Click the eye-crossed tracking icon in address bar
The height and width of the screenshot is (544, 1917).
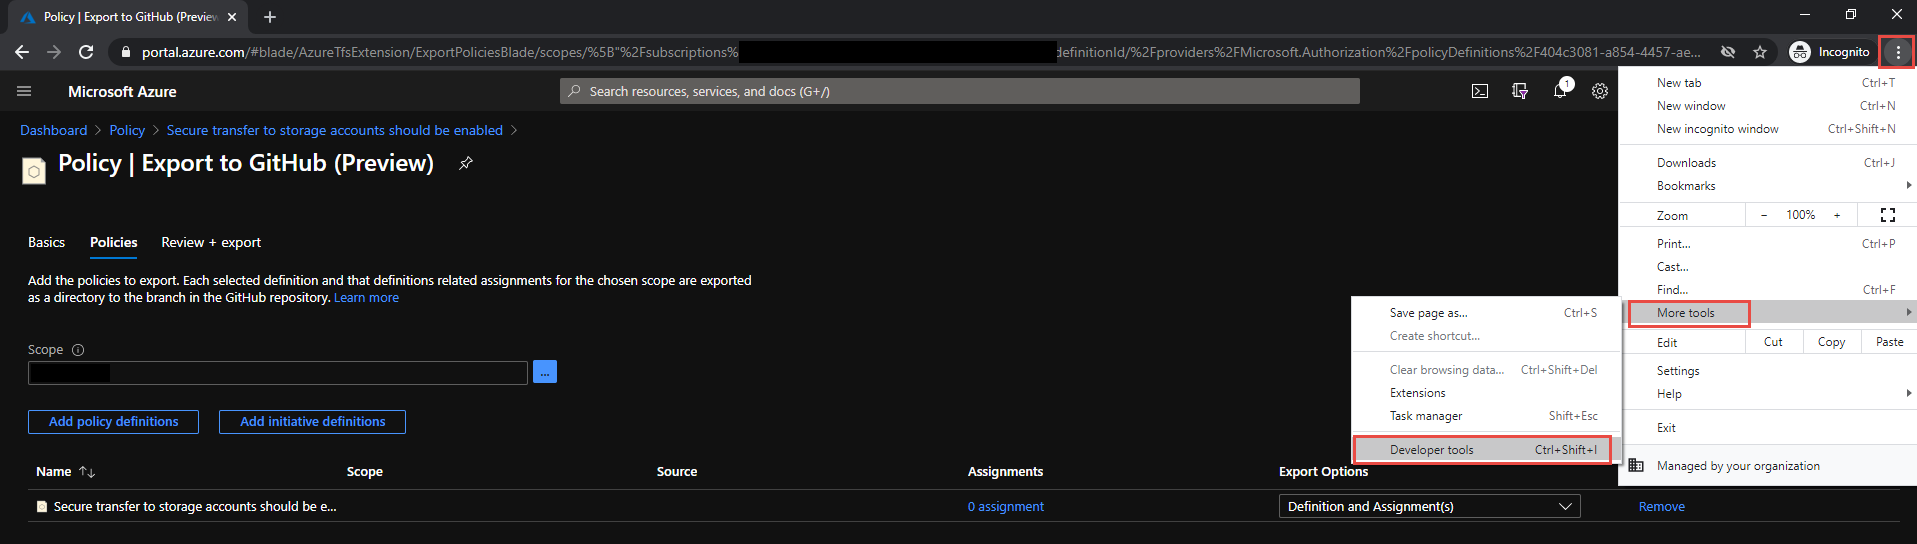pos(1727,52)
